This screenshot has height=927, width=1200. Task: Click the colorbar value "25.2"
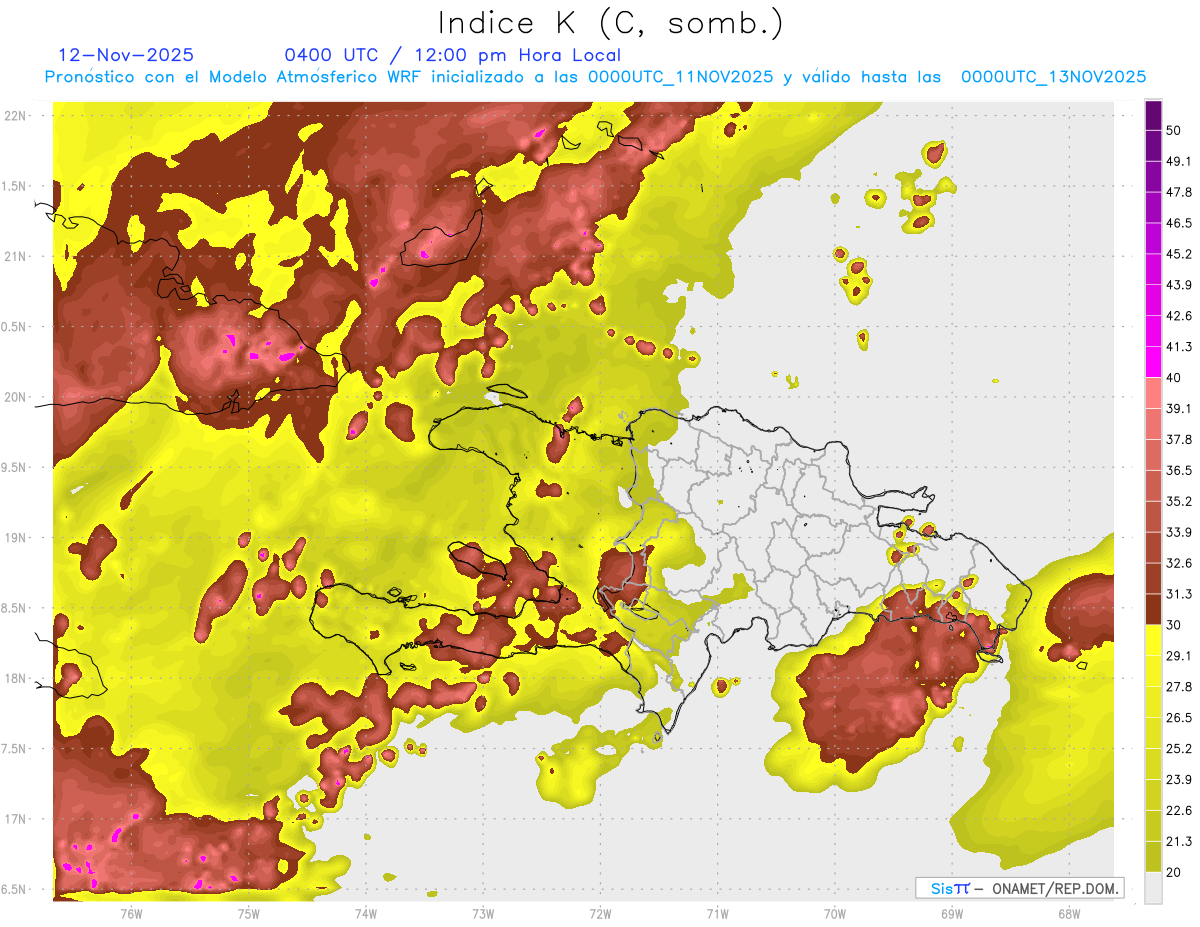[x=1180, y=748]
